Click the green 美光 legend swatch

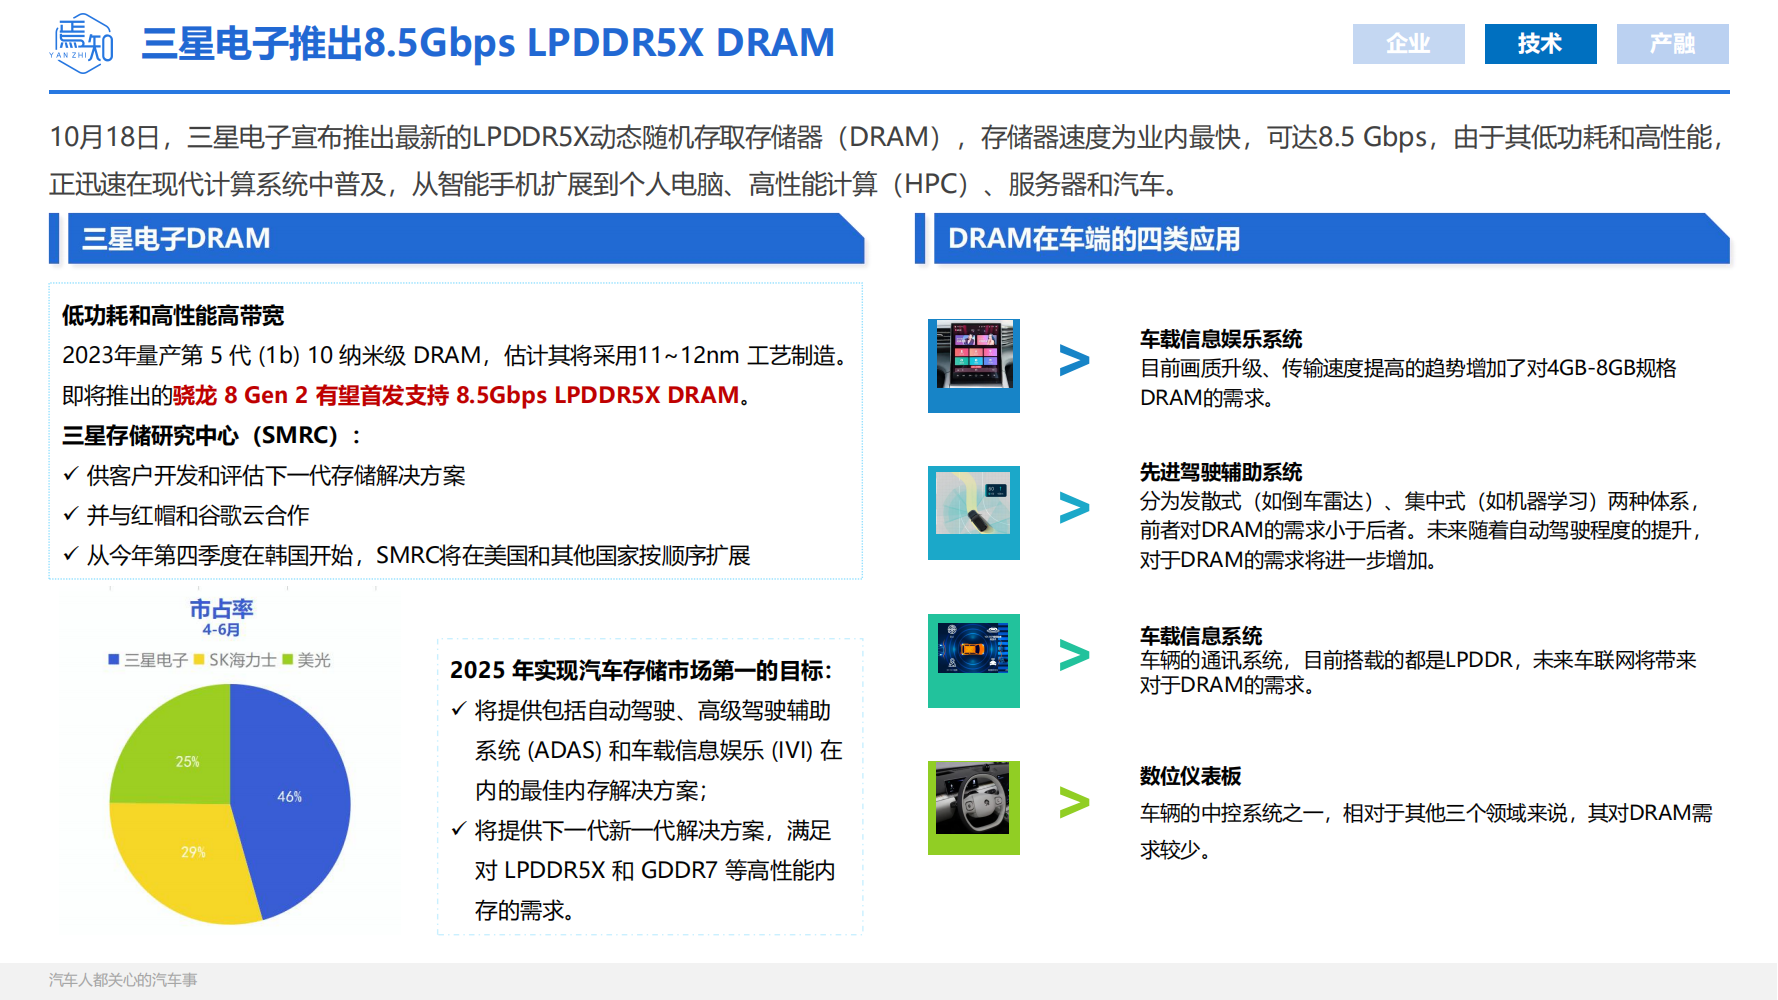(x=288, y=660)
